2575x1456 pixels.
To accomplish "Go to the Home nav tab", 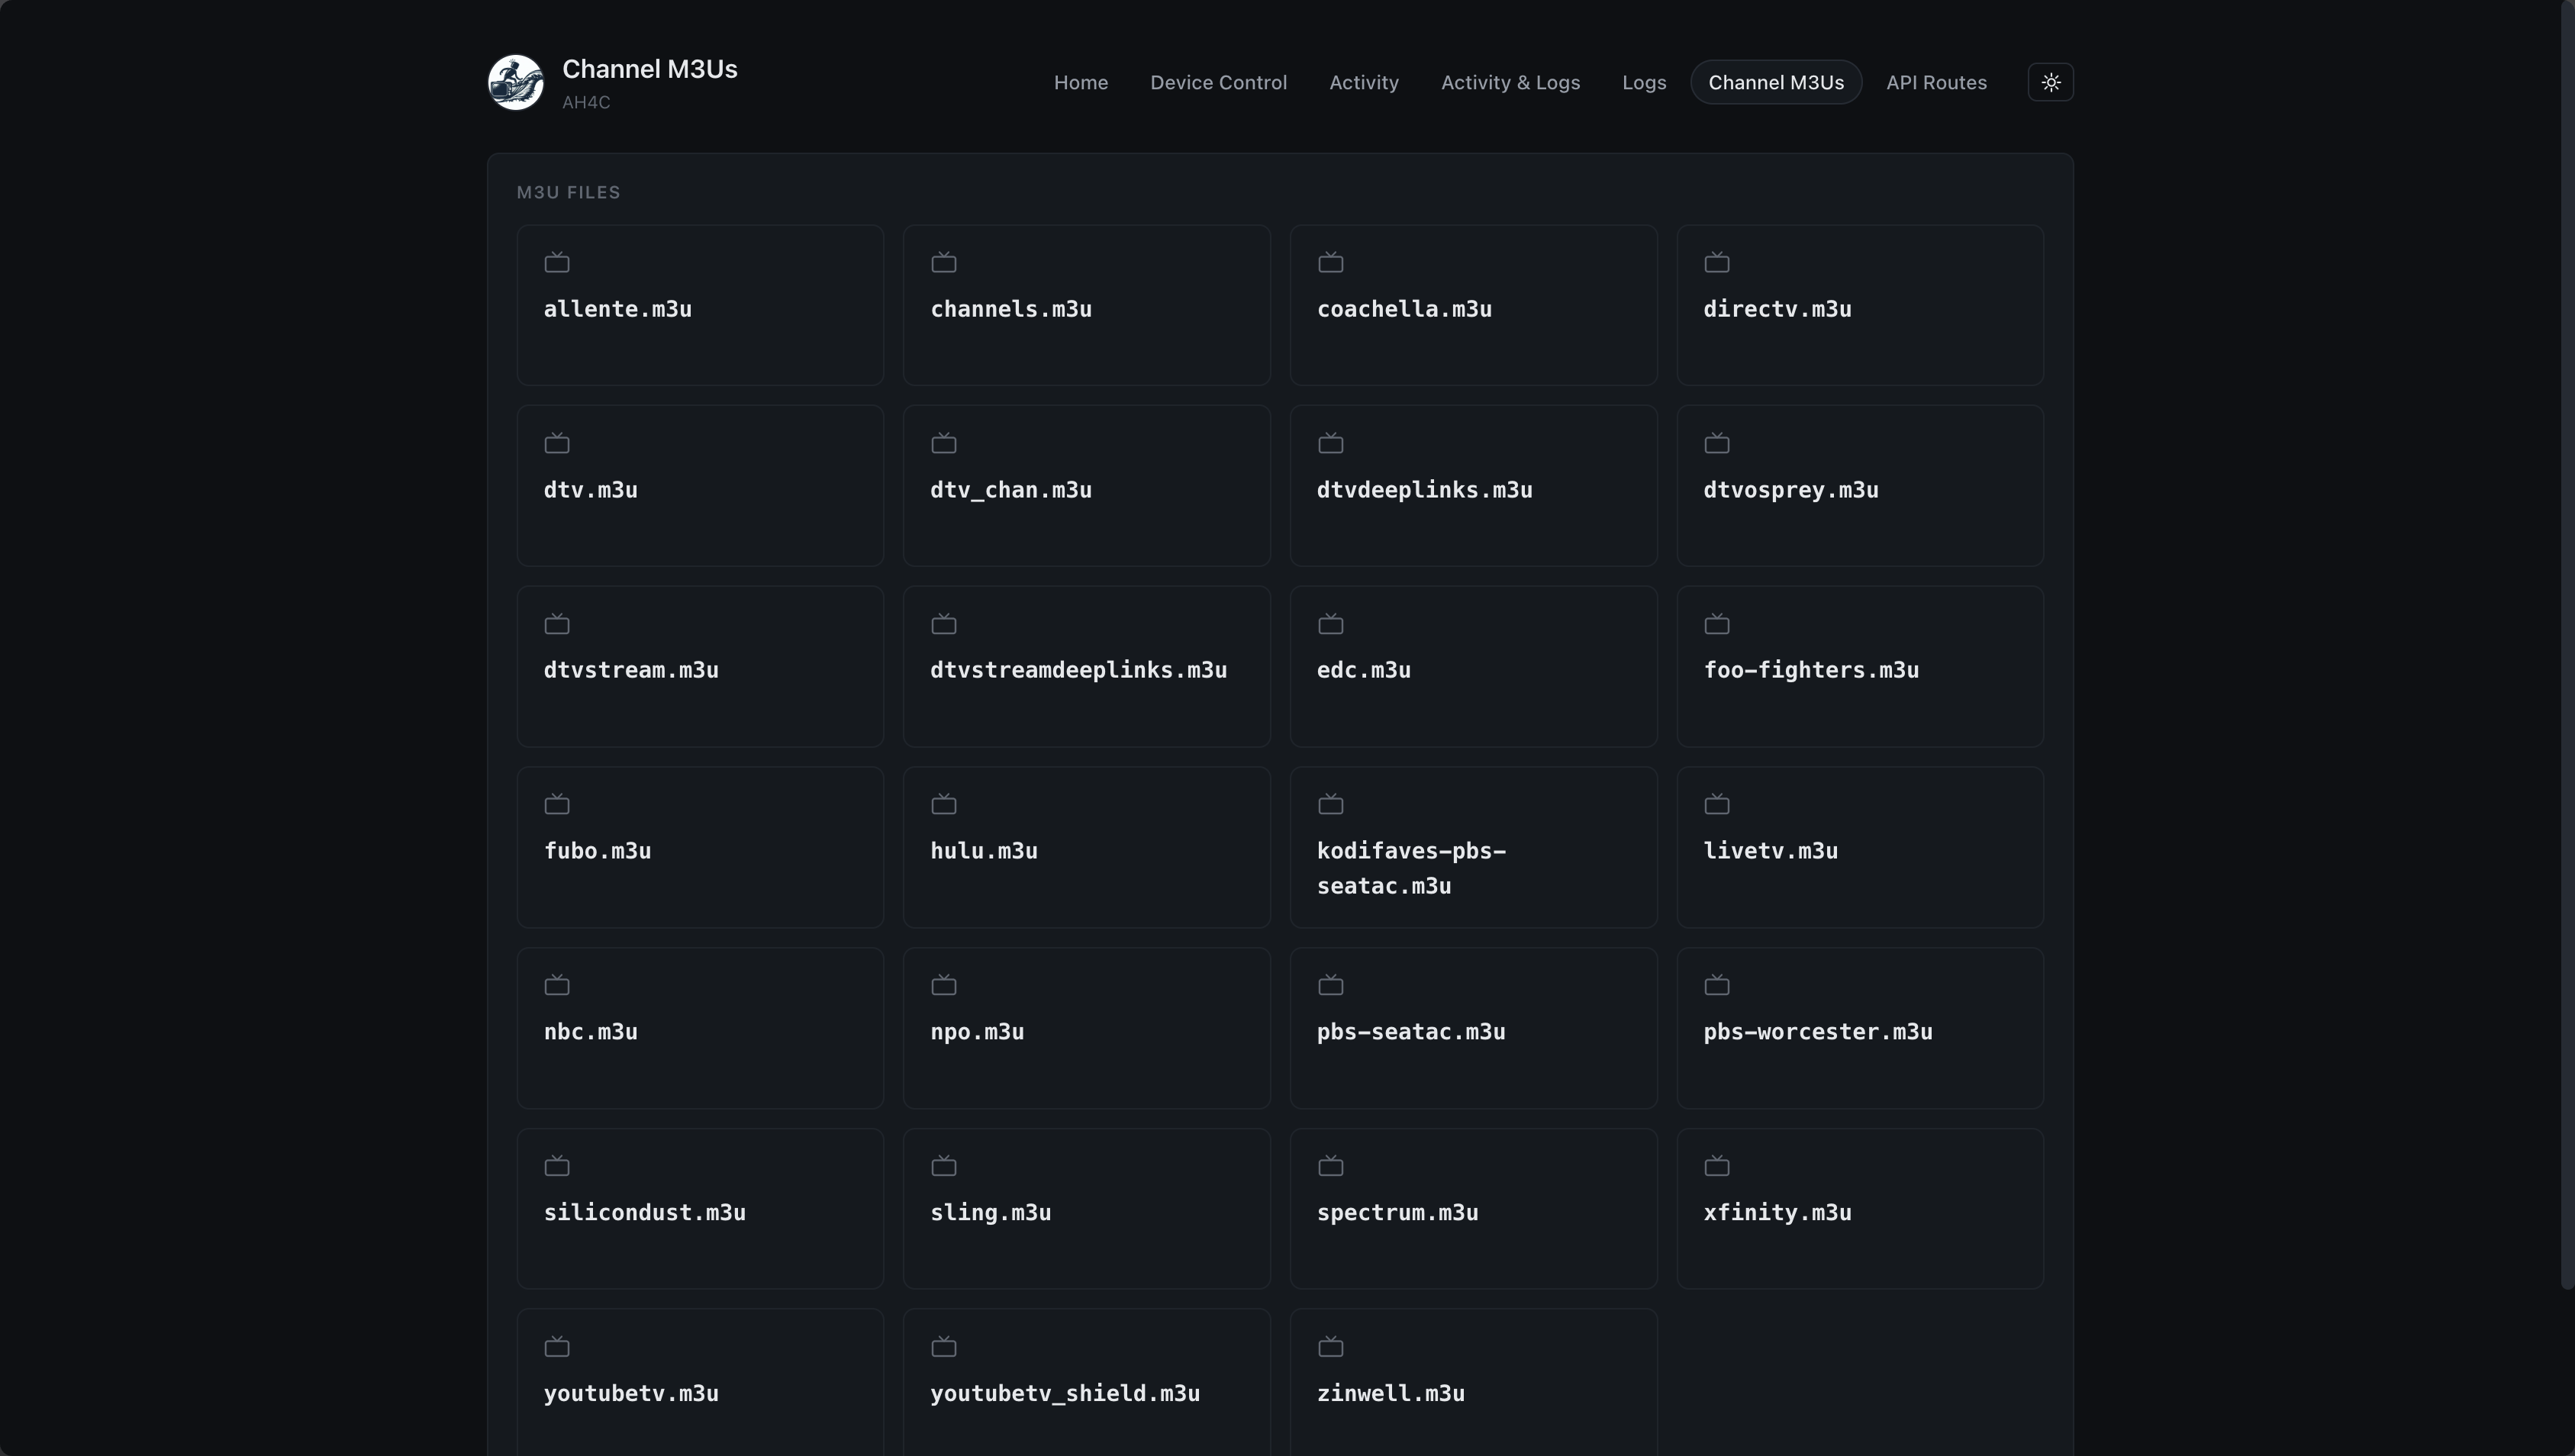I will click(1080, 82).
